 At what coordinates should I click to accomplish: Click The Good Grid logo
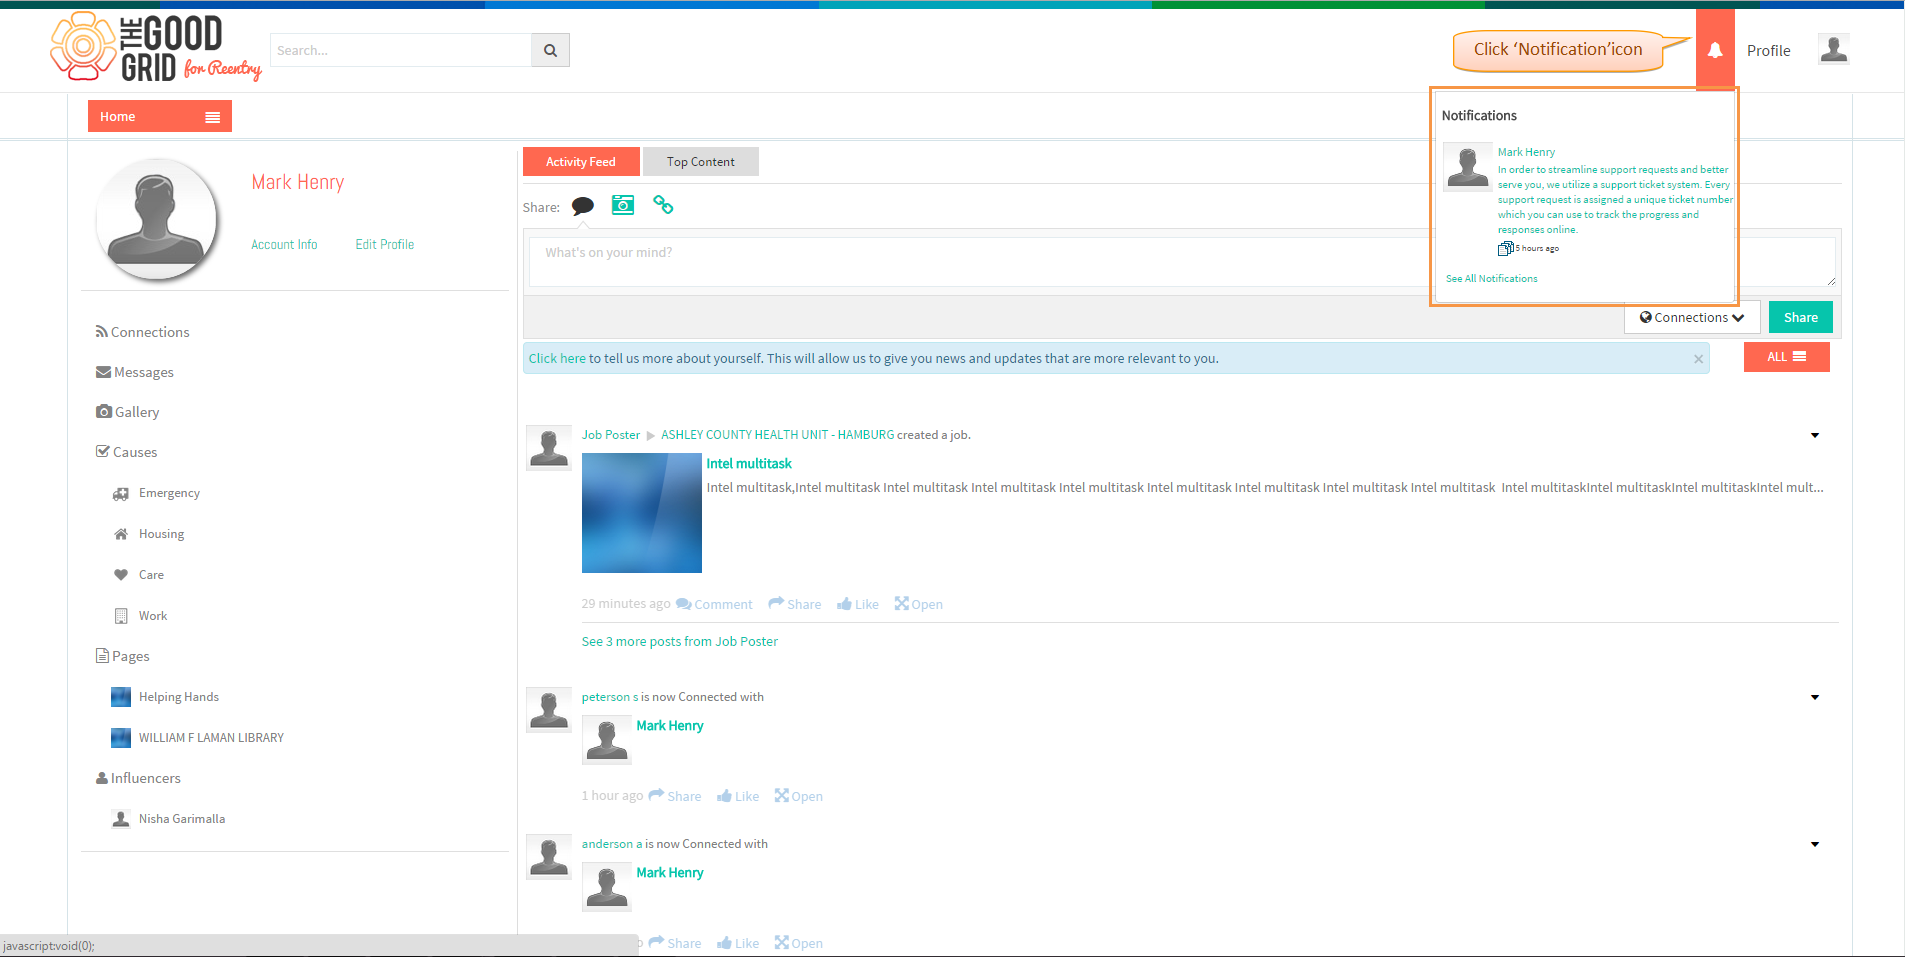click(156, 47)
